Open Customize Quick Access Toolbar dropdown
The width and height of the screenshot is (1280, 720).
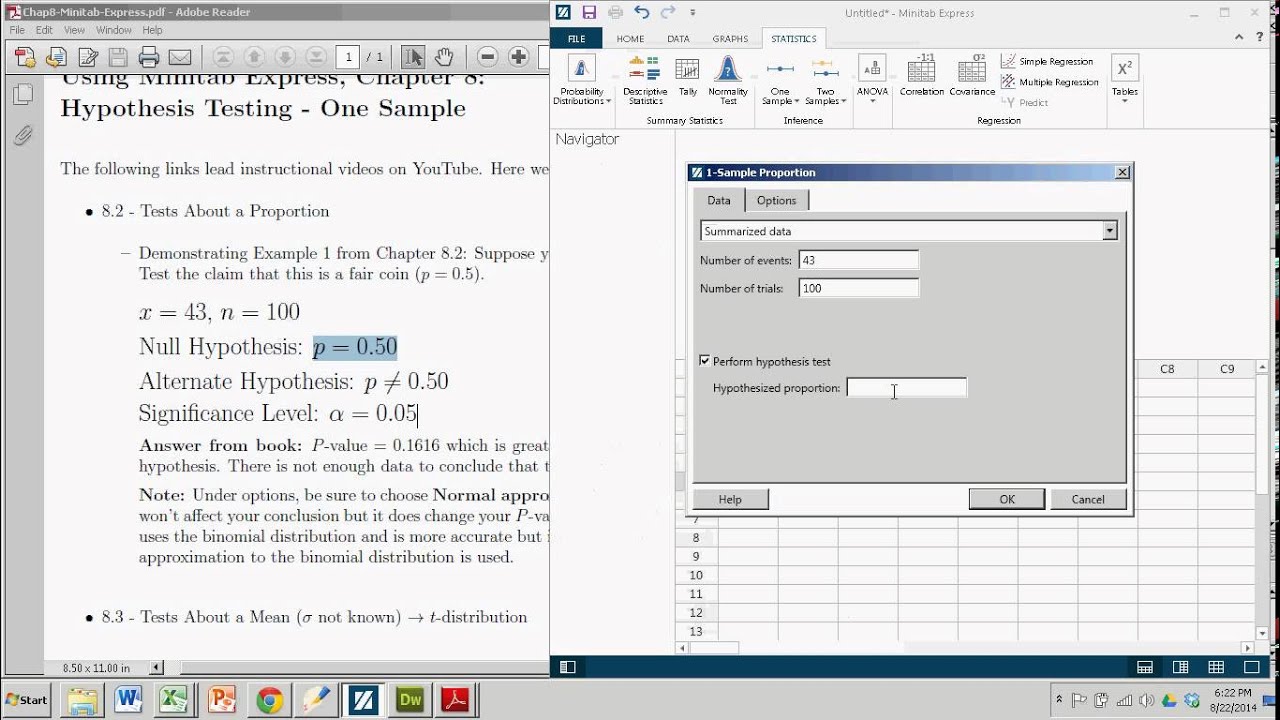pyautogui.click(x=693, y=13)
